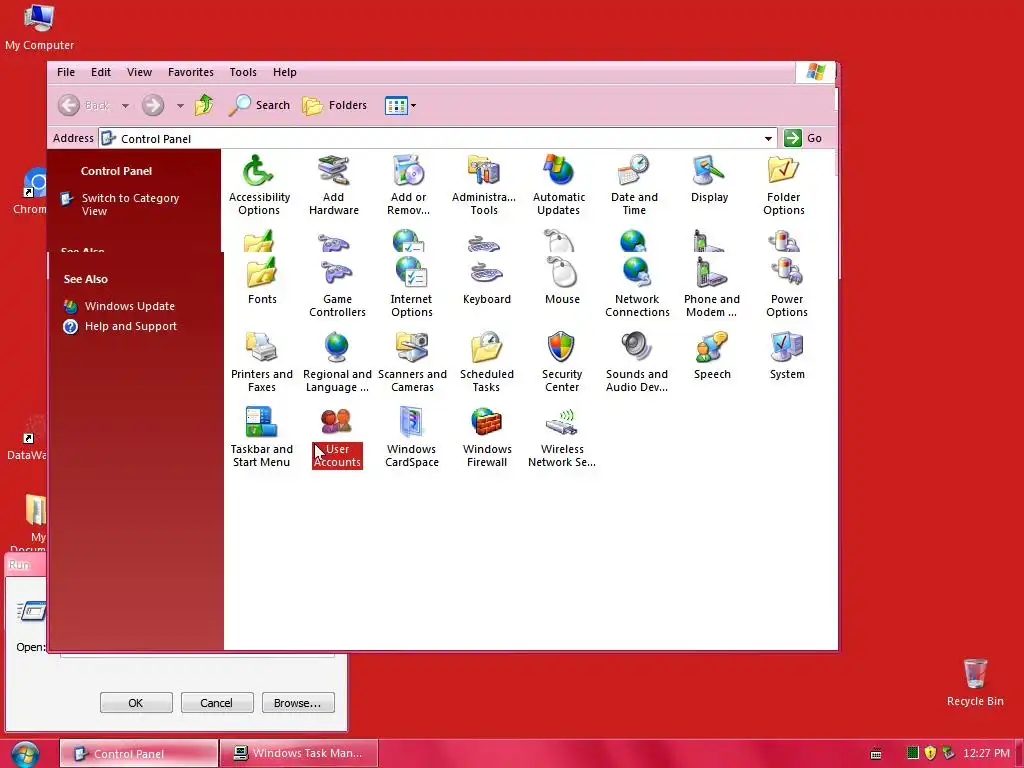
Task: Click the Control Panel taskbar button
Action: [138, 753]
